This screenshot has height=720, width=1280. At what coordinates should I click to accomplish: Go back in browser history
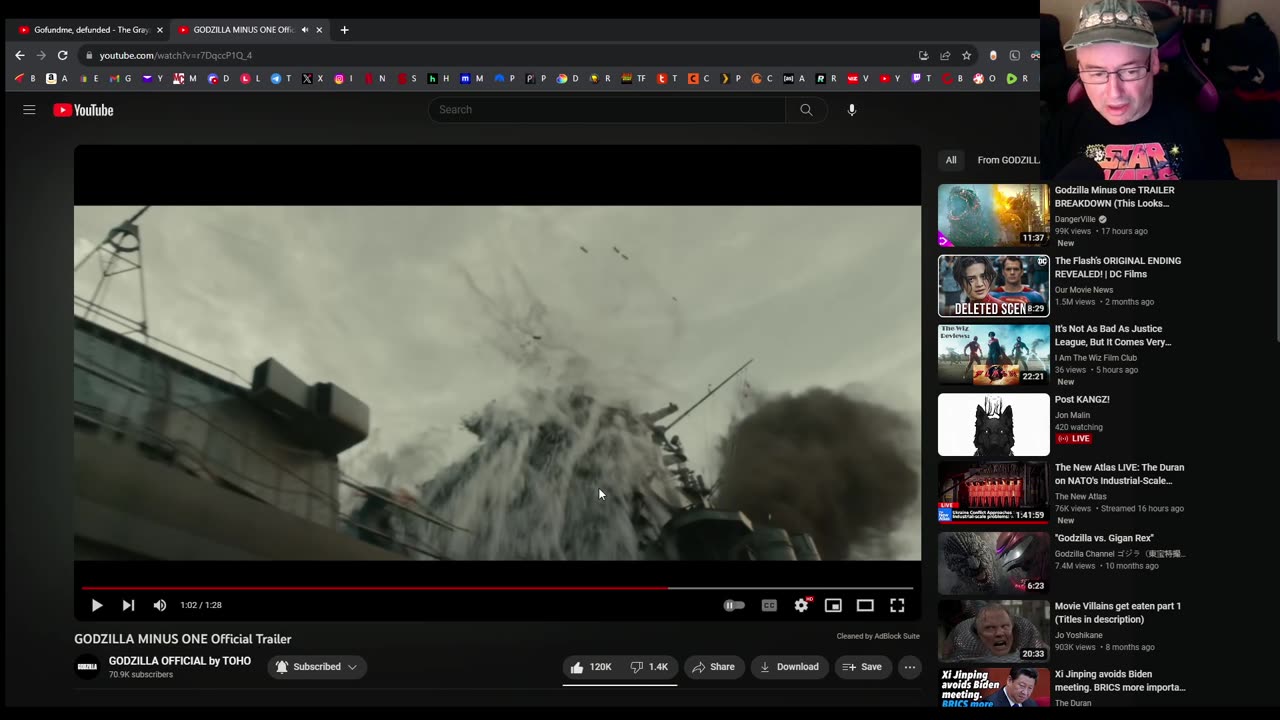(x=19, y=55)
